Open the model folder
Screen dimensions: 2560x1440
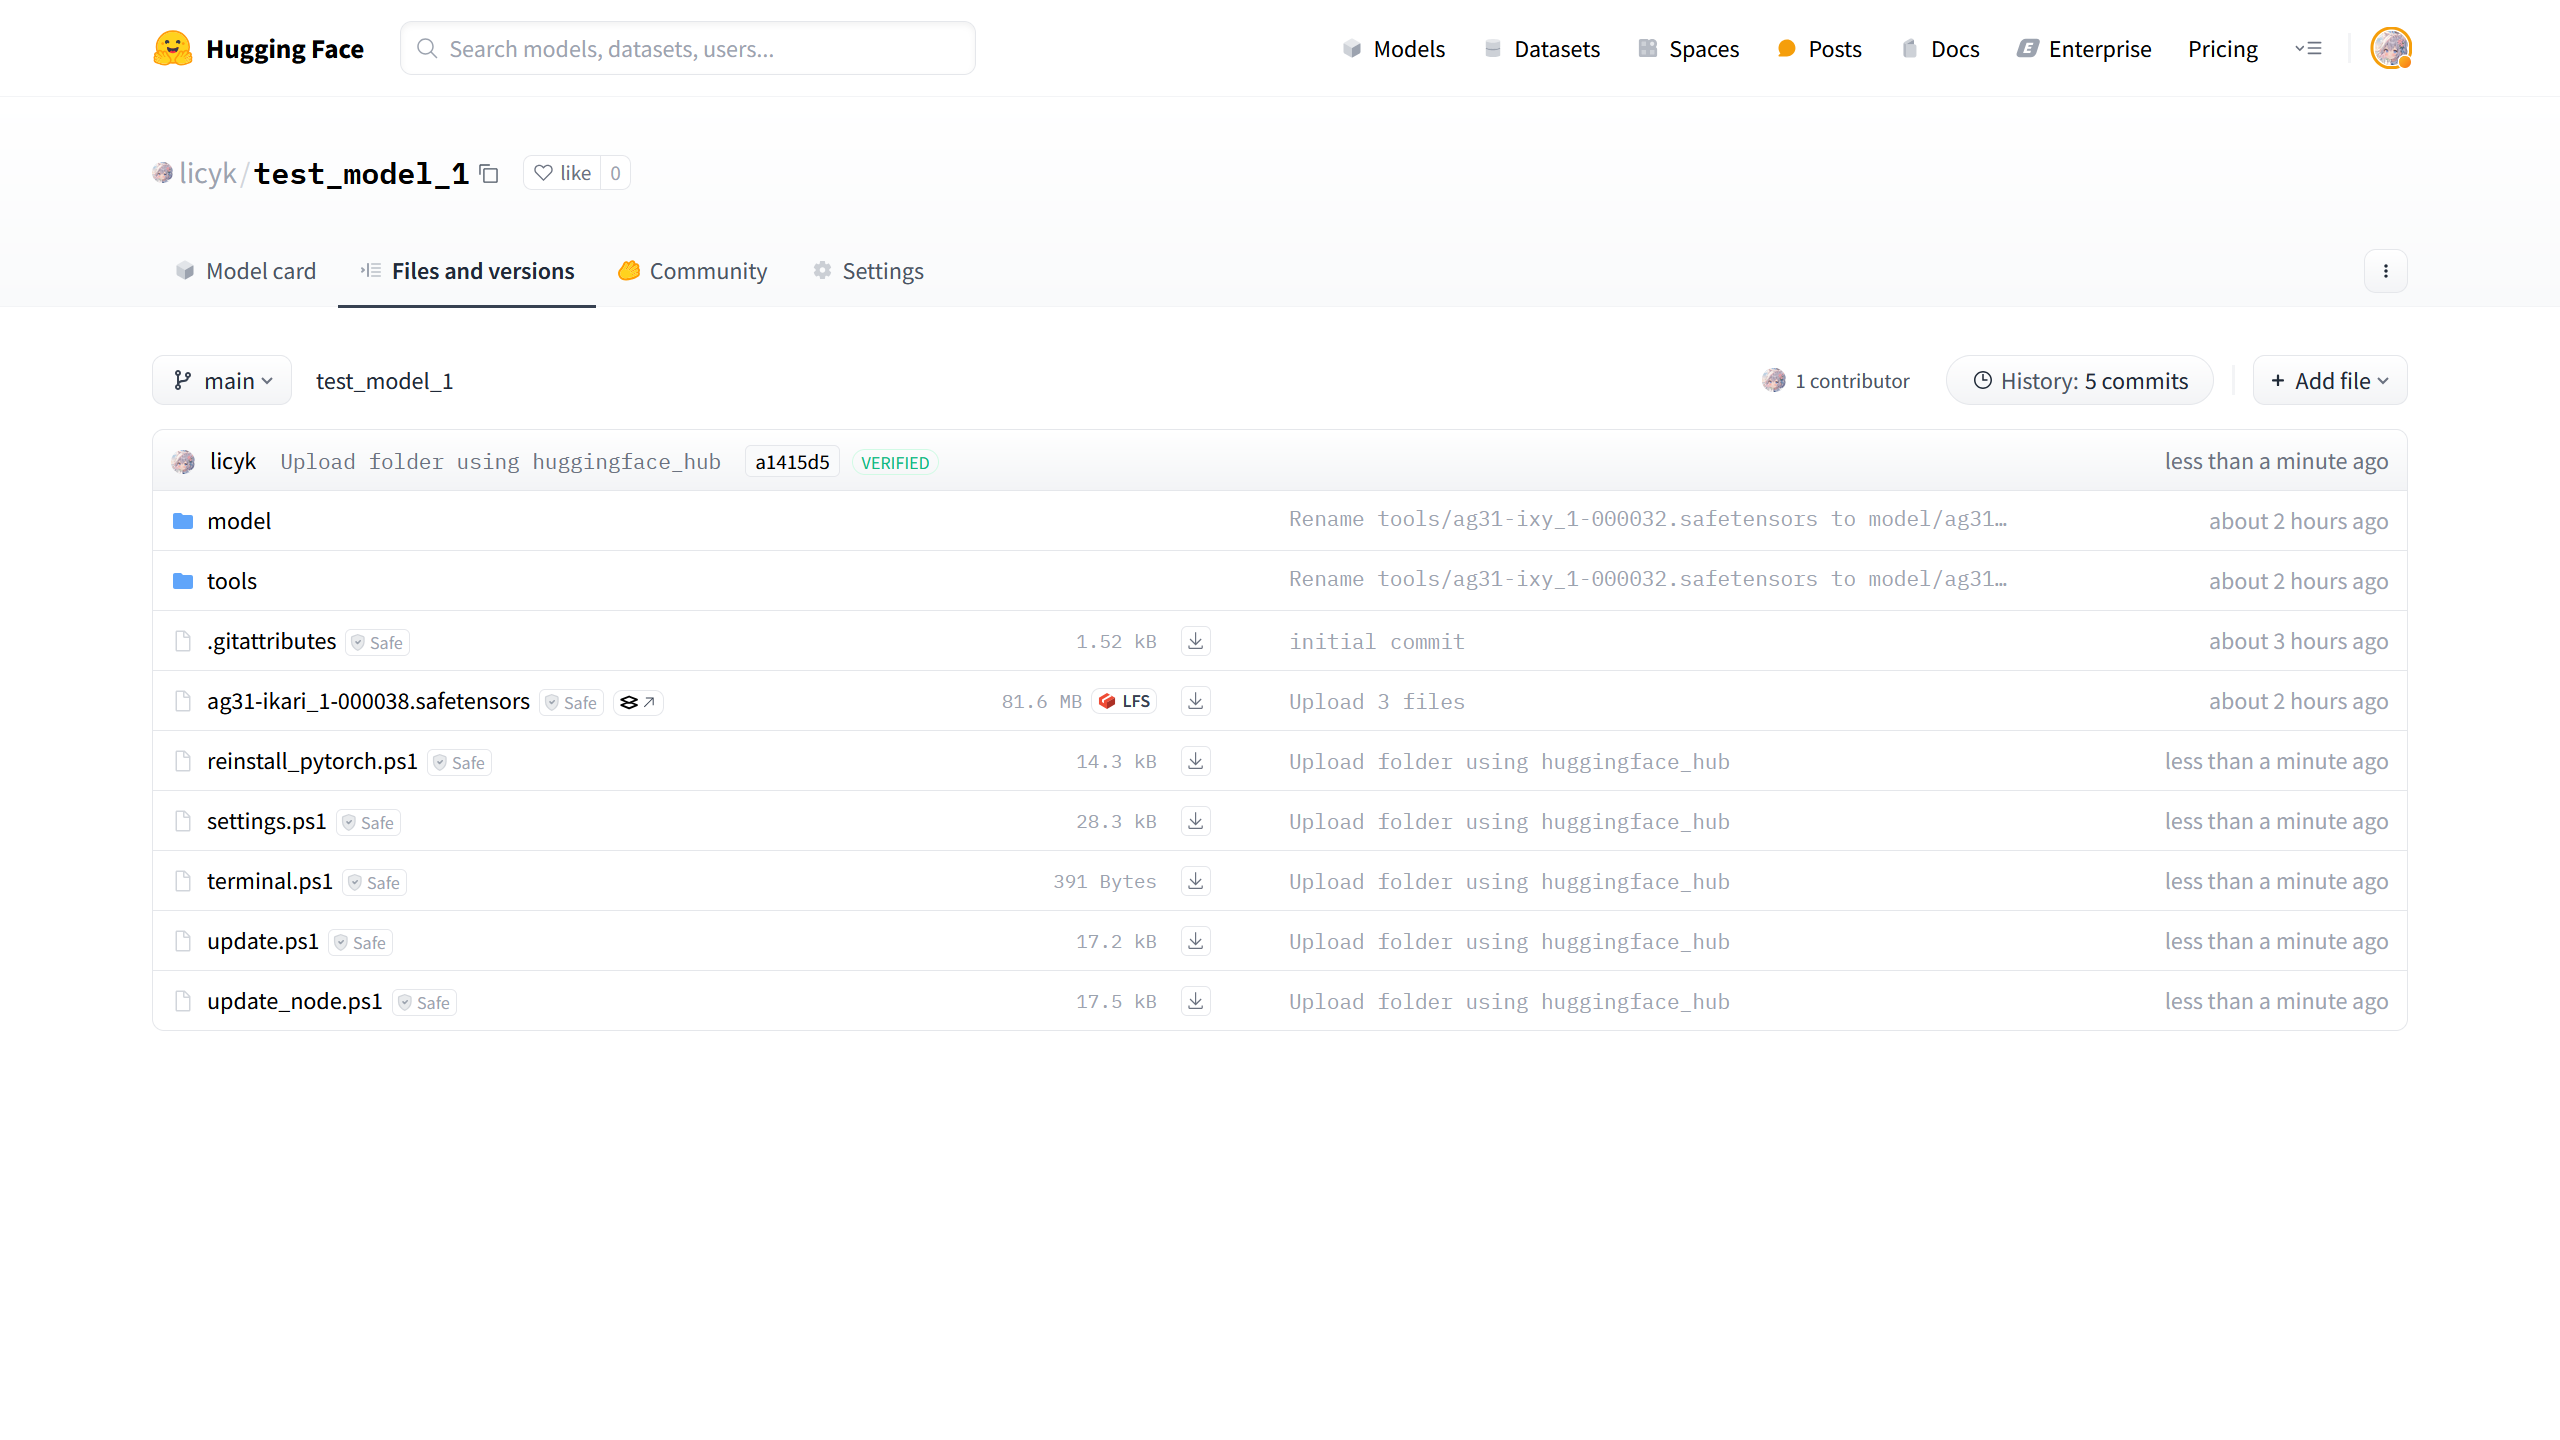coord(239,521)
